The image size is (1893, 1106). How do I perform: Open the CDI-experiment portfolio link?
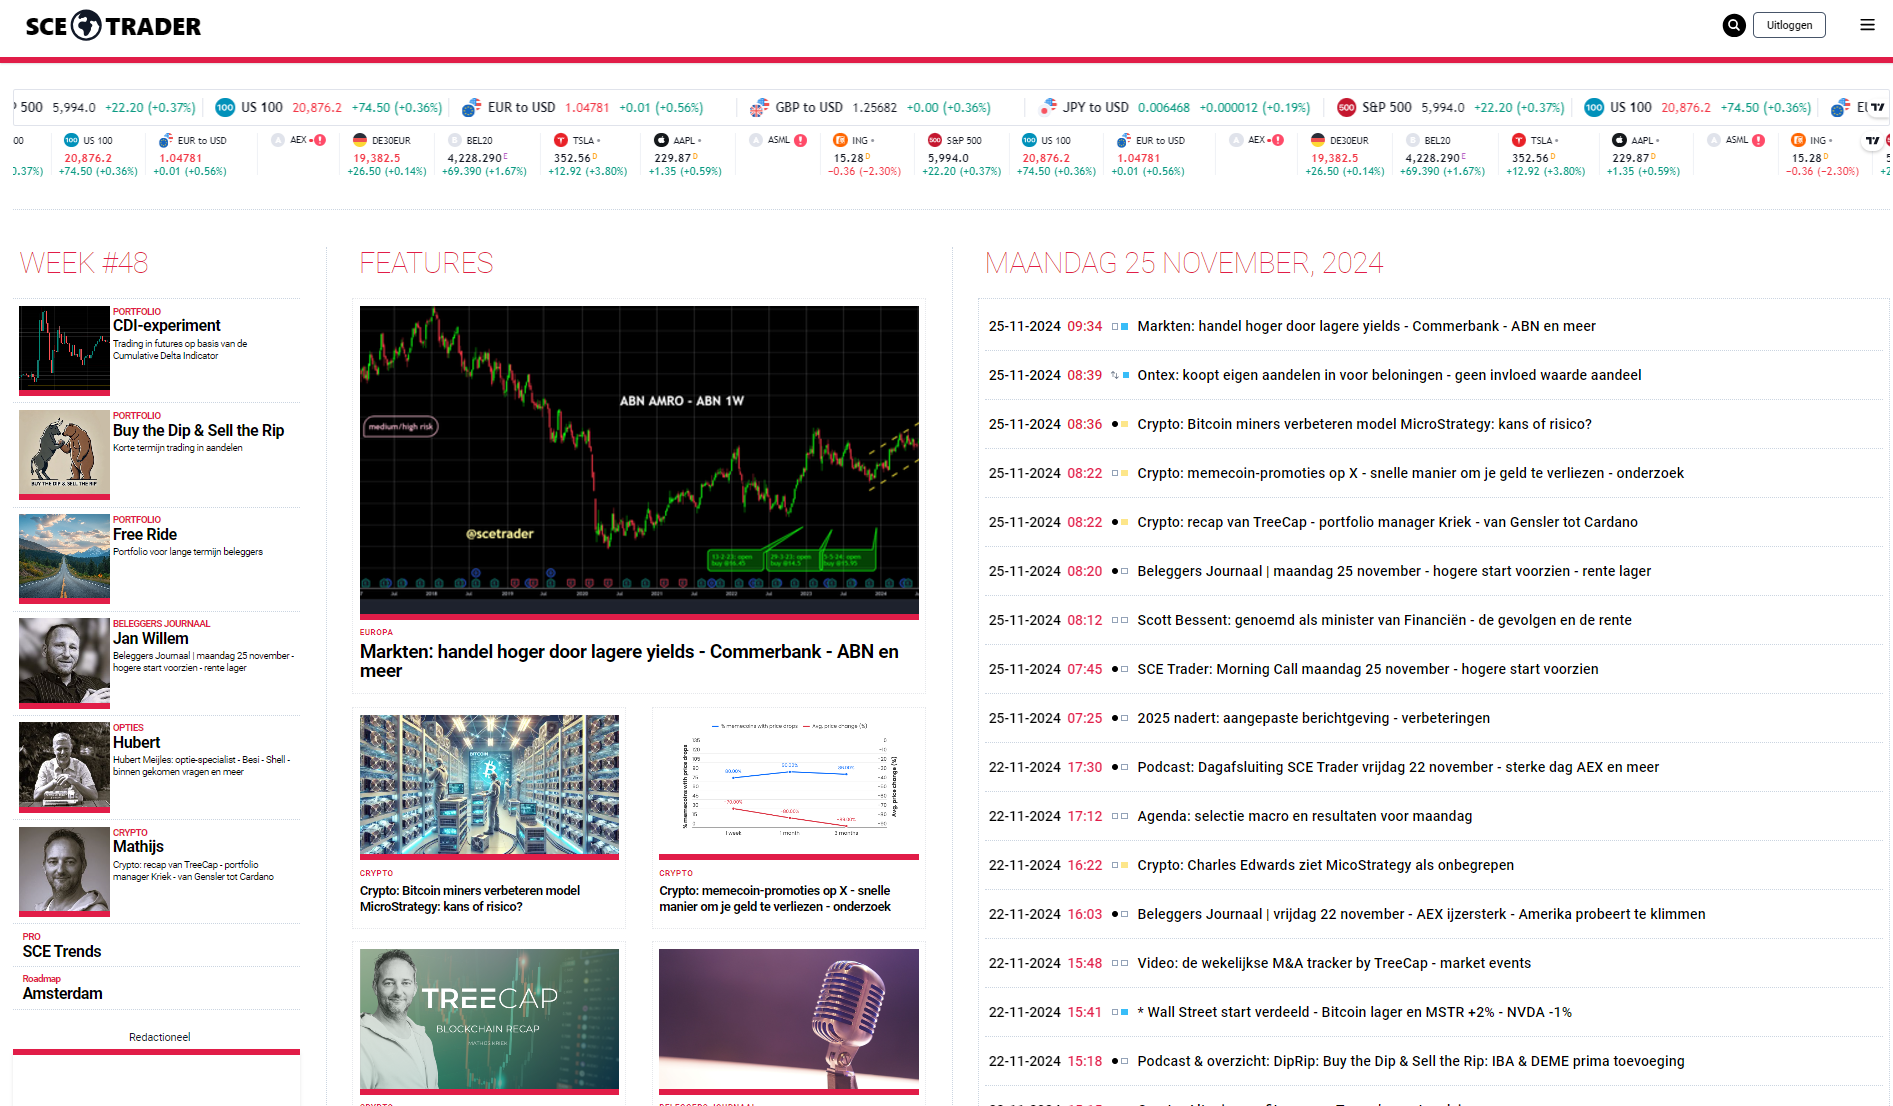point(167,325)
